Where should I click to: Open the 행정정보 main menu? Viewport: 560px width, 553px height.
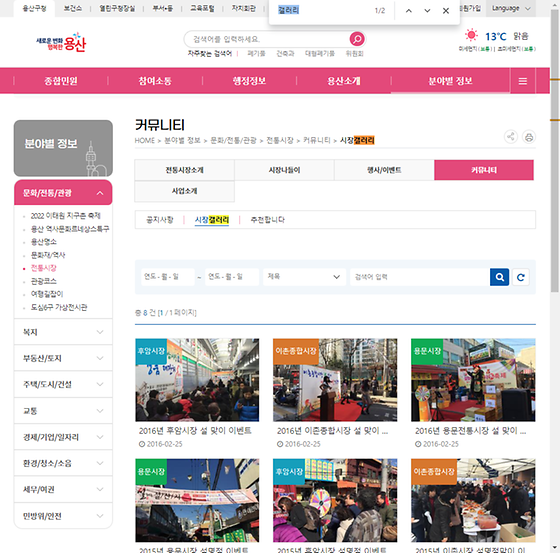click(x=249, y=81)
